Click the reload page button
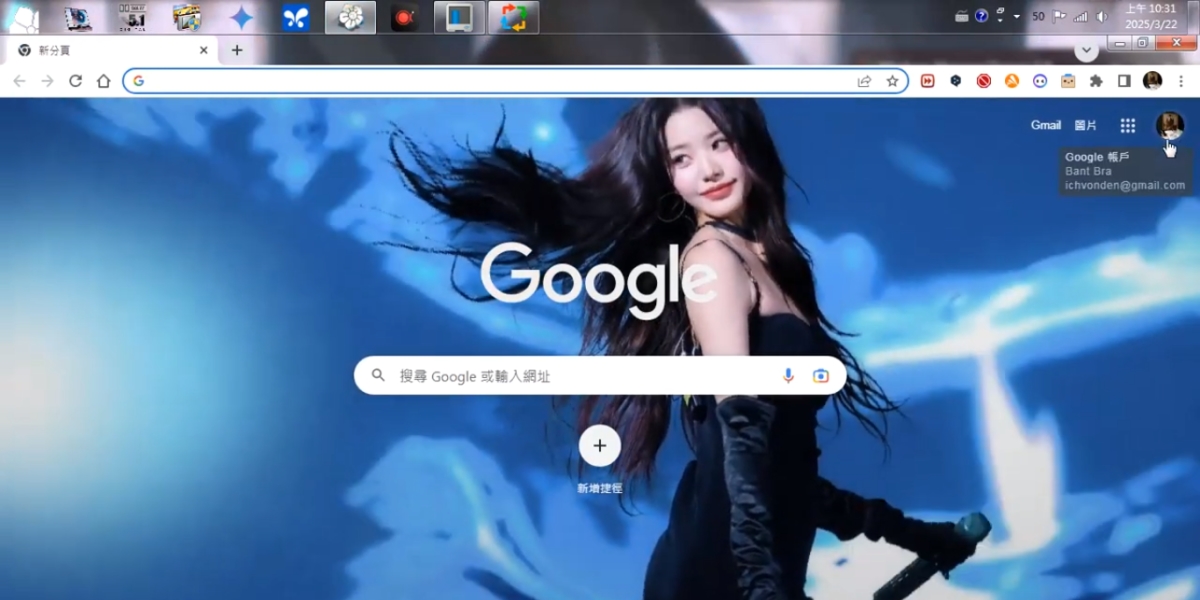 click(75, 81)
